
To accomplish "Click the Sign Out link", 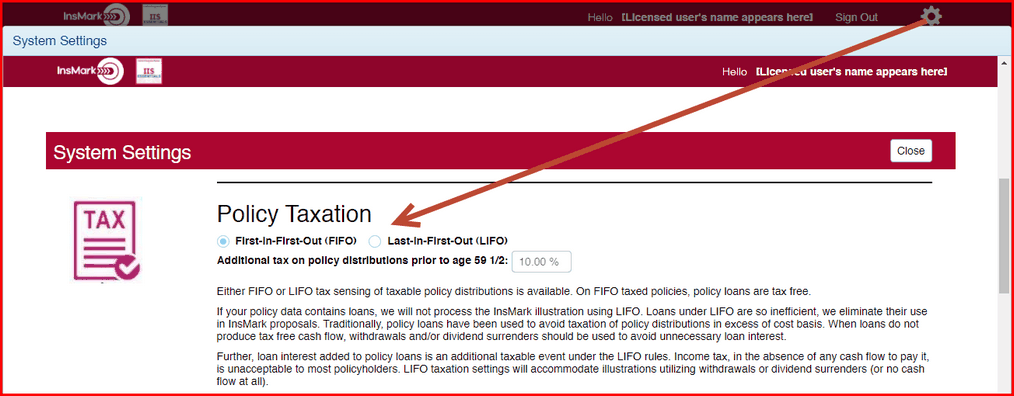I will tap(856, 17).
